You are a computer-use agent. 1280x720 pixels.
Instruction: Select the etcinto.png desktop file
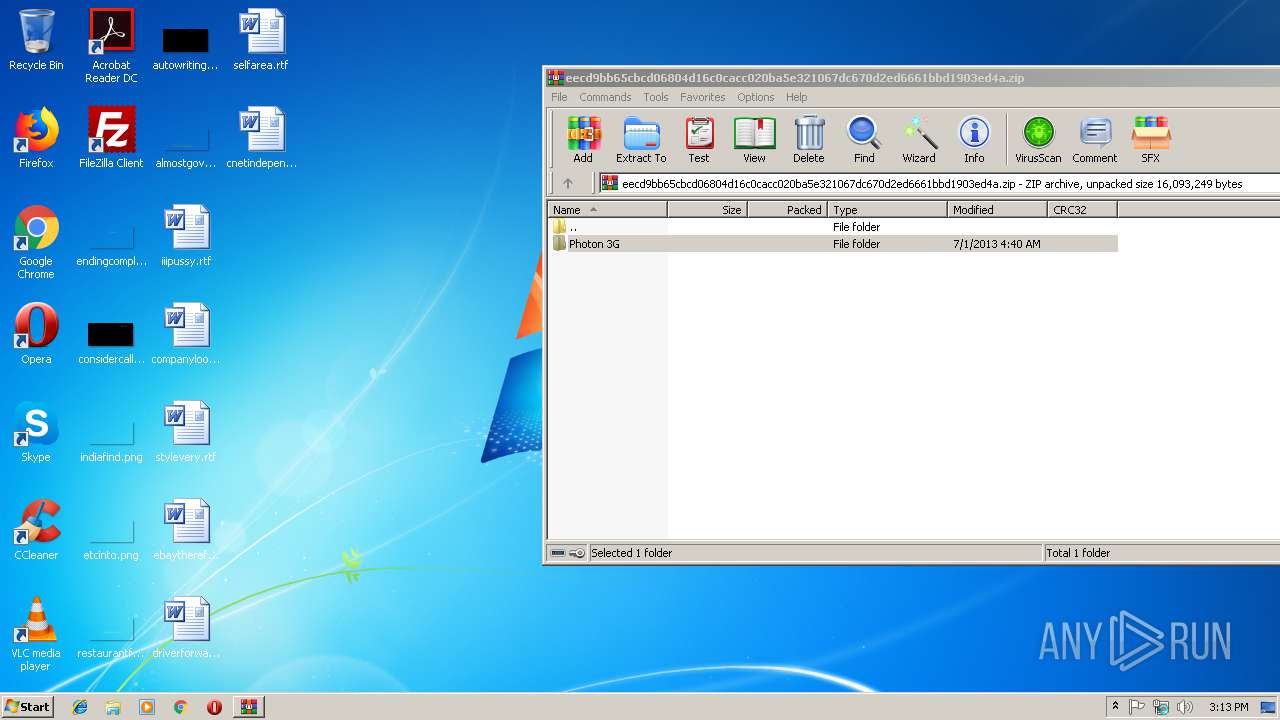[x=111, y=538]
